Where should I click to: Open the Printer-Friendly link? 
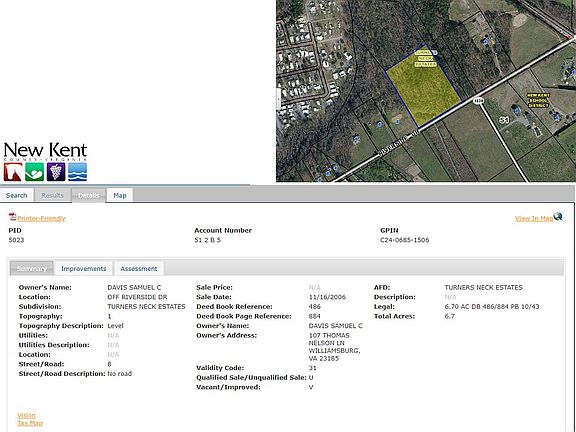tap(41, 219)
